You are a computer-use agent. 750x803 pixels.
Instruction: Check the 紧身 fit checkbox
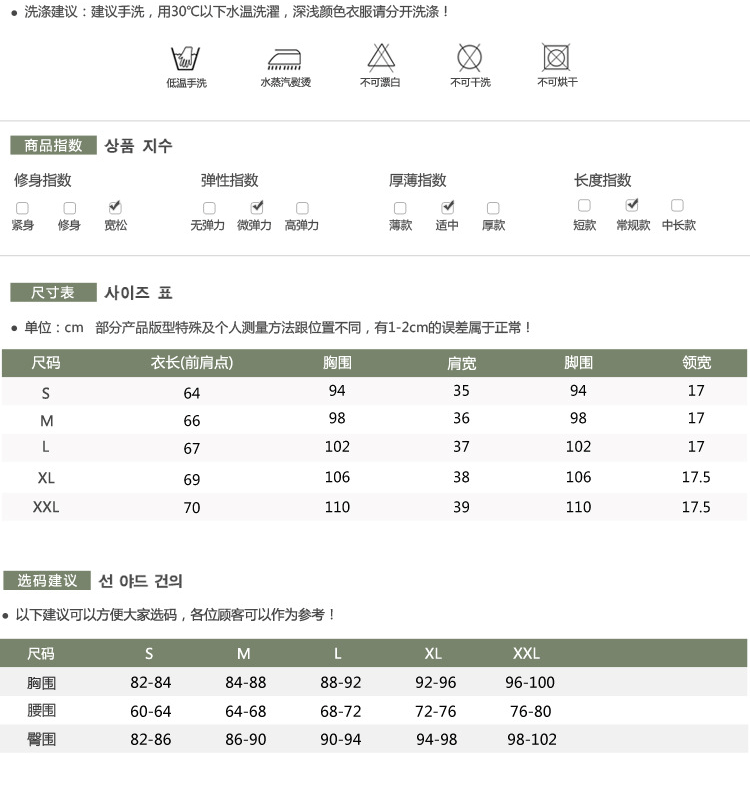click(22, 208)
